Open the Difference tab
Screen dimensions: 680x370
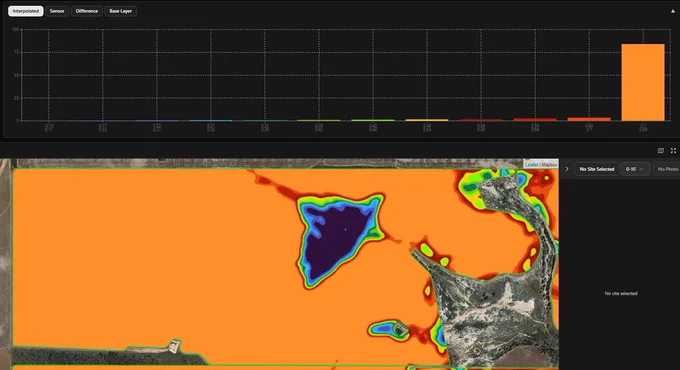click(87, 11)
